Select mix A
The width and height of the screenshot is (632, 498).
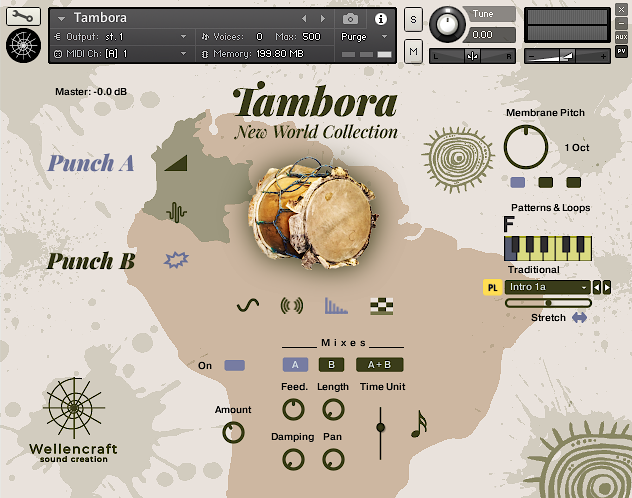point(295,365)
